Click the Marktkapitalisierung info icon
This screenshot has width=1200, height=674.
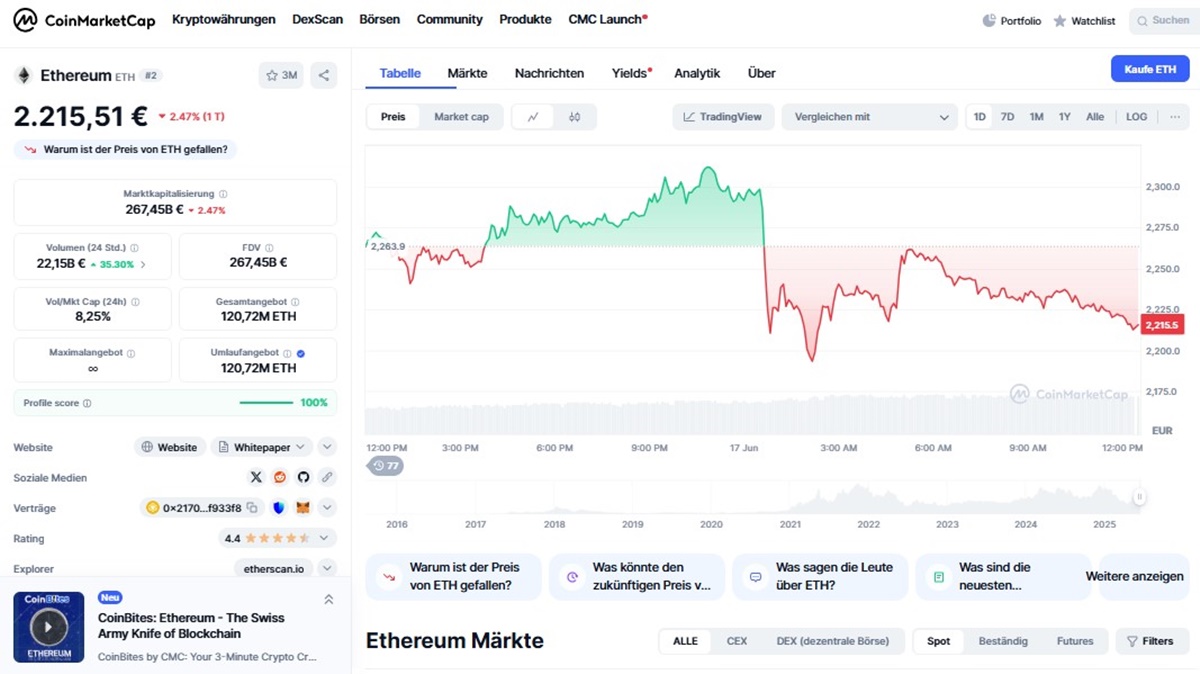tap(223, 194)
